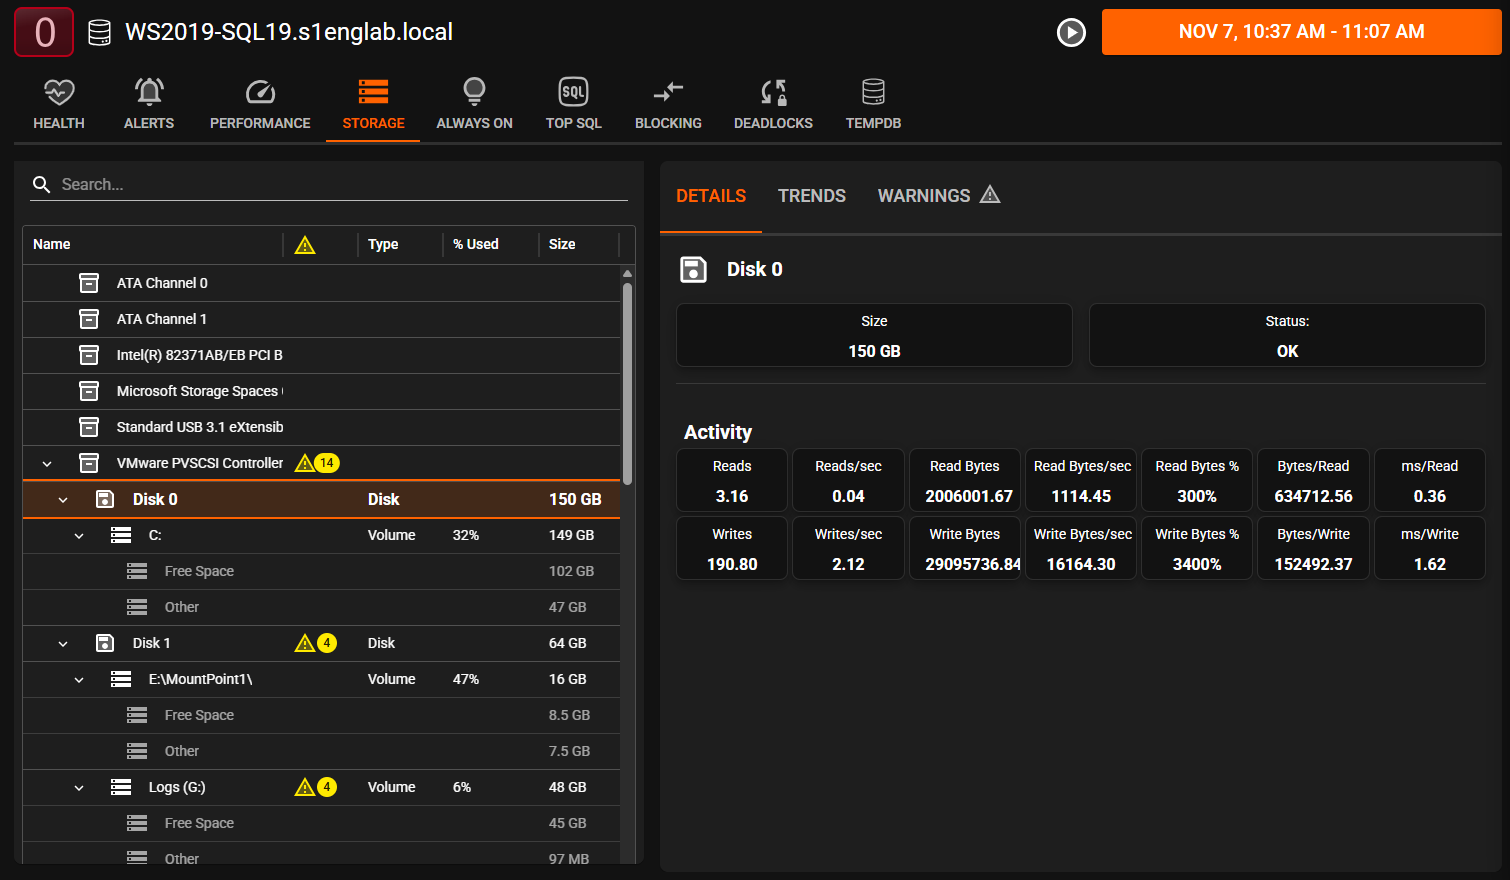
Task: Collapse the VMware PVSCSI Controller node
Action: pos(47,463)
